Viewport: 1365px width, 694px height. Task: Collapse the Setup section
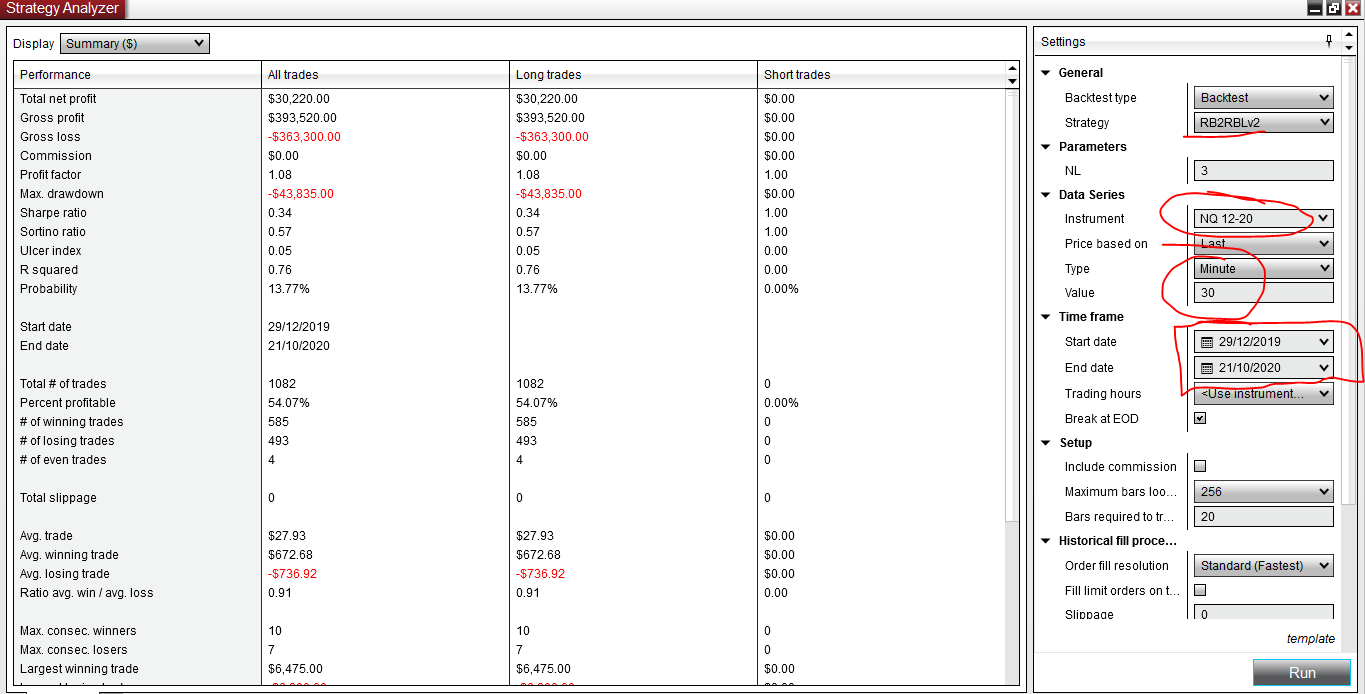tap(1047, 443)
